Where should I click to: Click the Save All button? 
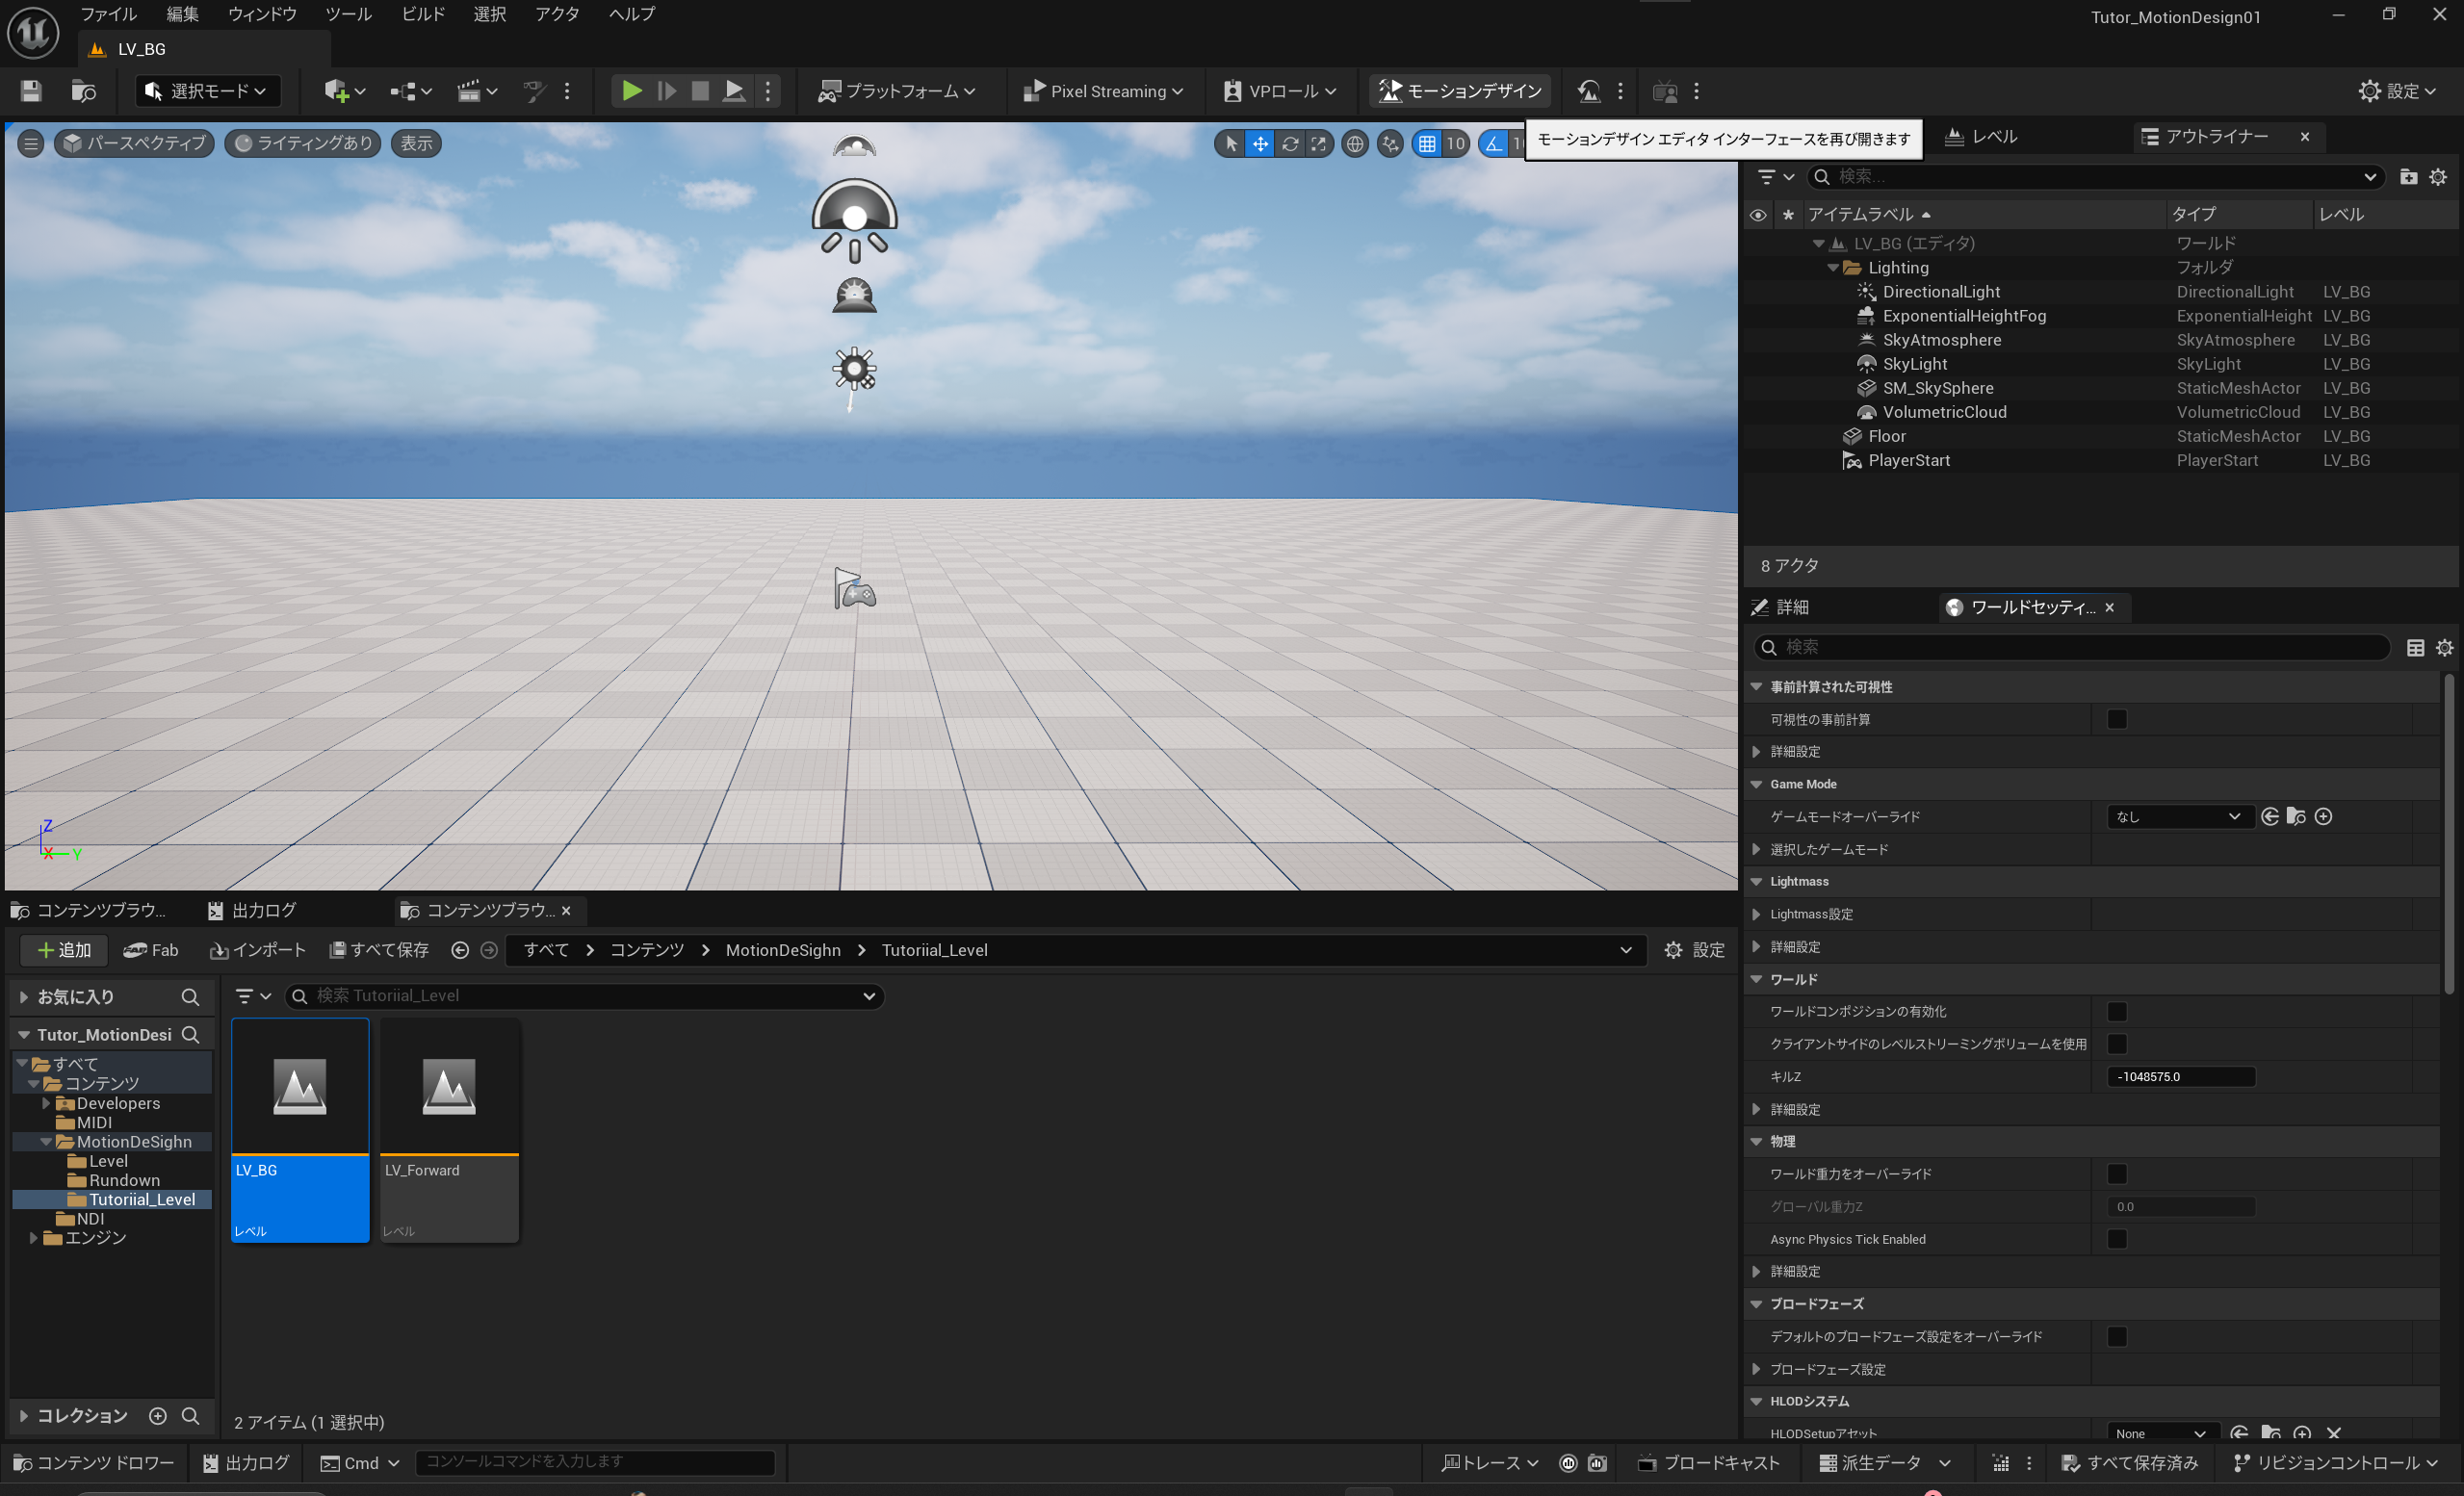click(x=379, y=950)
